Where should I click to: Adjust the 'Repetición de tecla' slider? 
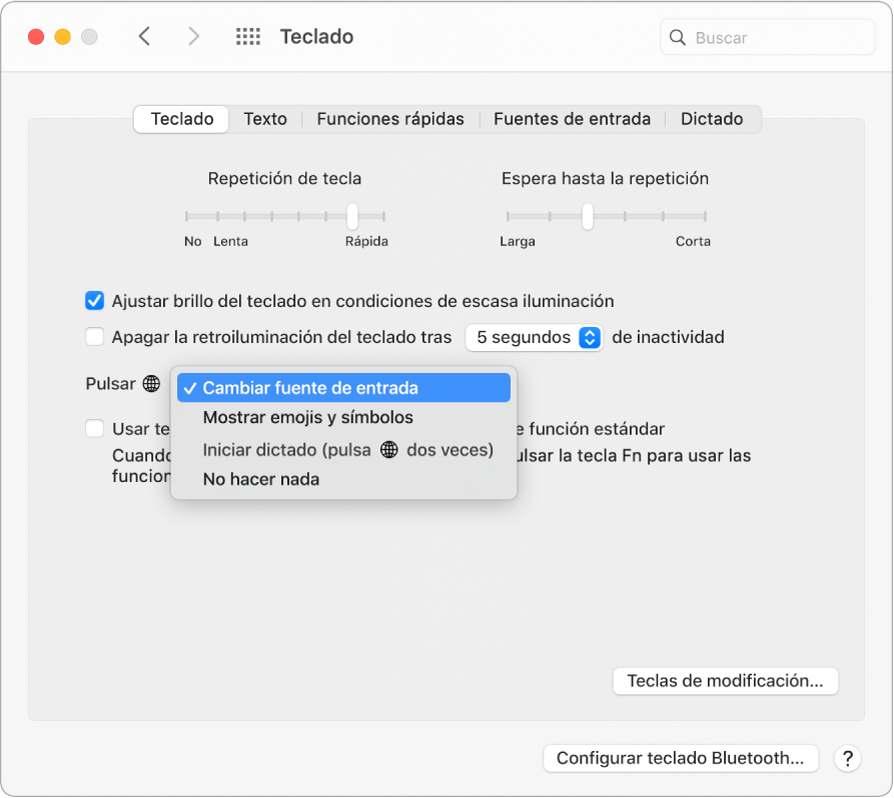(355, 214)
